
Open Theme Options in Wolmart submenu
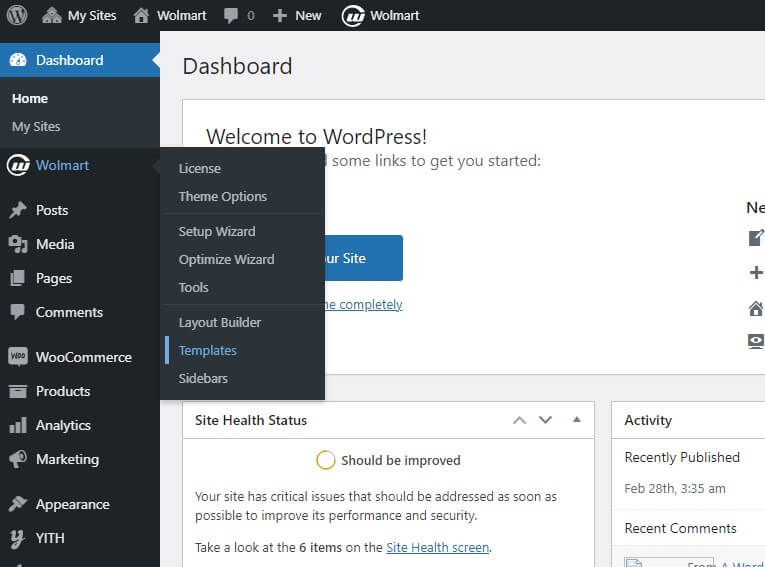click(x=222, y=196)
